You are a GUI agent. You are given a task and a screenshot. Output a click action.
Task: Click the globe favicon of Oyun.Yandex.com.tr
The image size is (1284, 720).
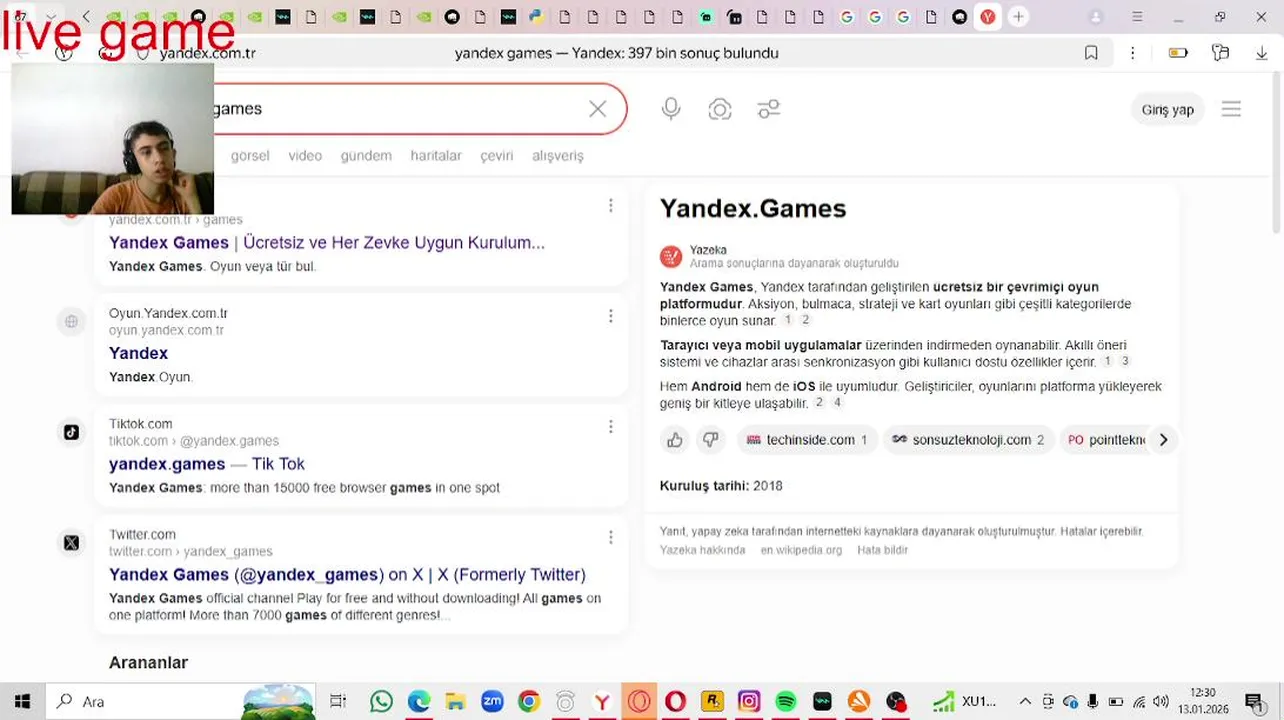pyautogui.click(x=71, y=321)
